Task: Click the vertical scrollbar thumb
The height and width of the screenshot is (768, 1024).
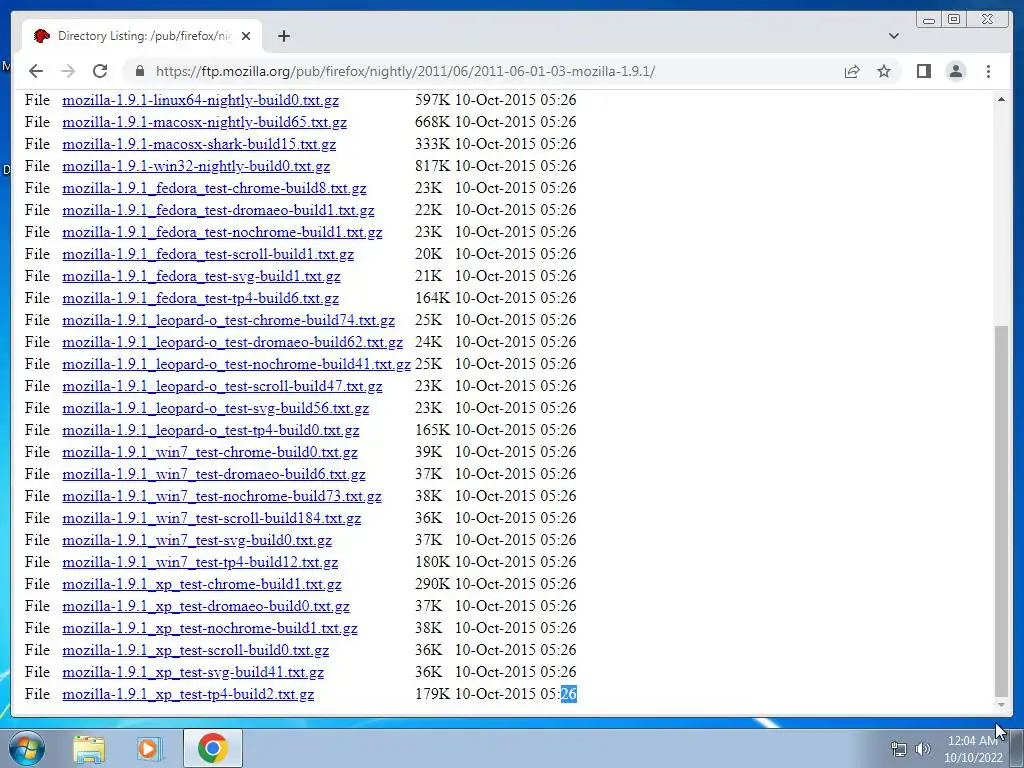Action: pyautogui.click(x=1001, y=509)
